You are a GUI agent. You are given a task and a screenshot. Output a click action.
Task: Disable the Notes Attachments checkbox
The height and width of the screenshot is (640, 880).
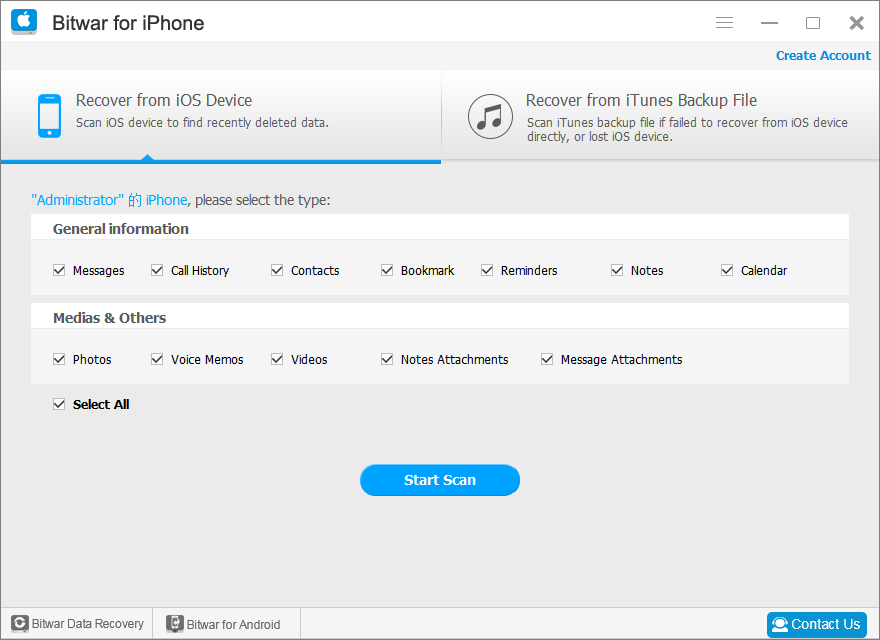coord(387,359)
